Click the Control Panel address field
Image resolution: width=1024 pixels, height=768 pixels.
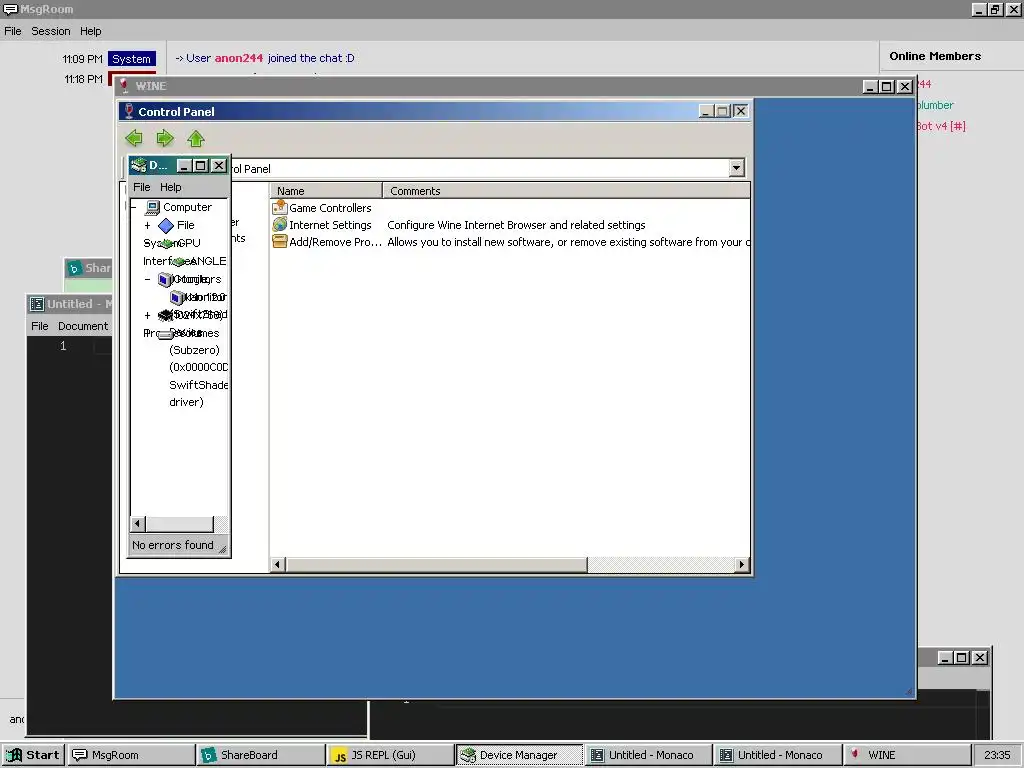tap(479, 168)
